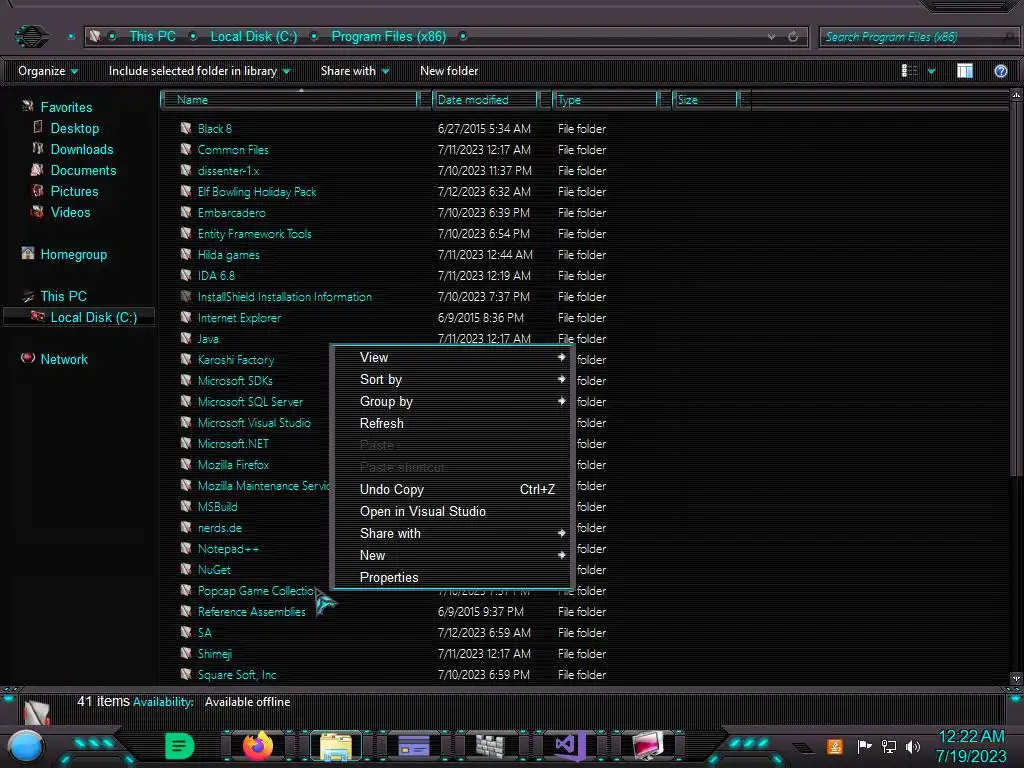Click the New folder button
The image size is (1024, 768).
tap(449, 71)
